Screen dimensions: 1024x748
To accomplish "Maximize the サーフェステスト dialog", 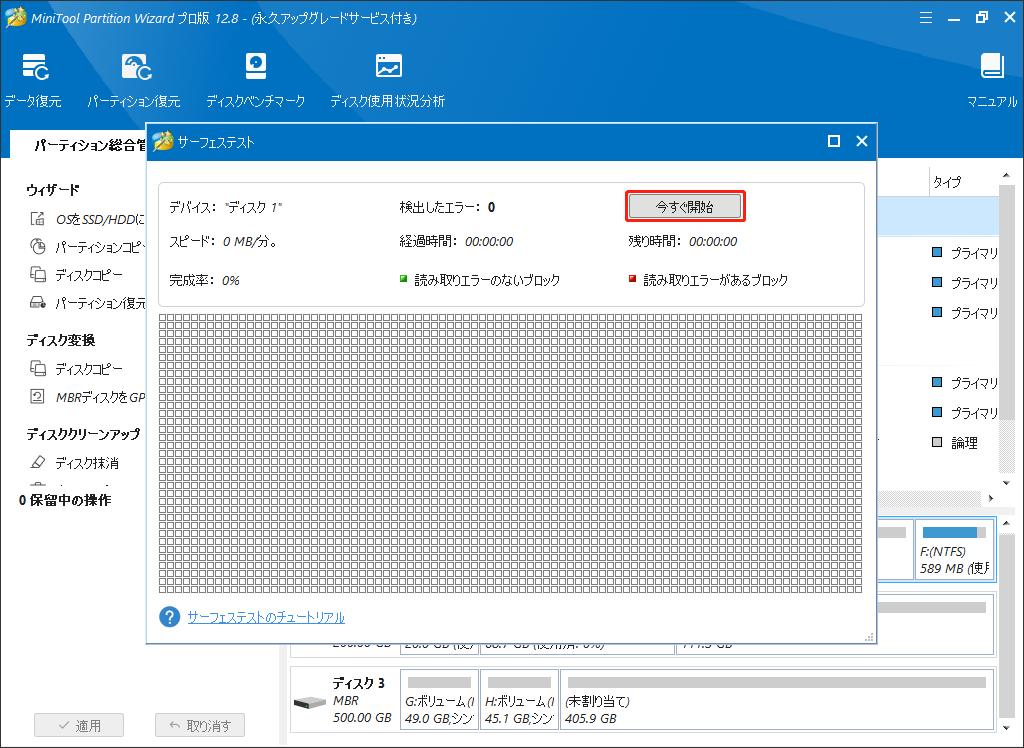I will pyautogui.click(x=833, y=141).
